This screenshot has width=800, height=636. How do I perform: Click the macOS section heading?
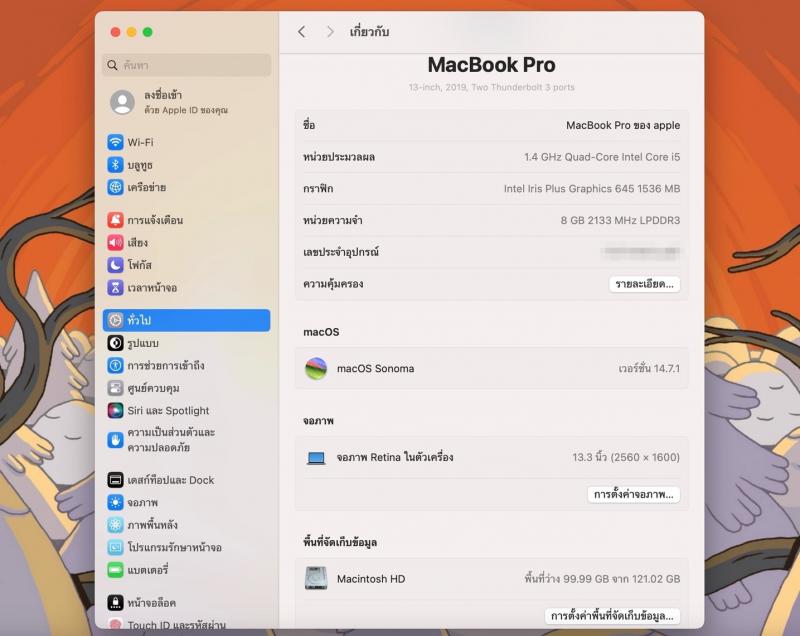pyautogui.click(x=321, y=332)
